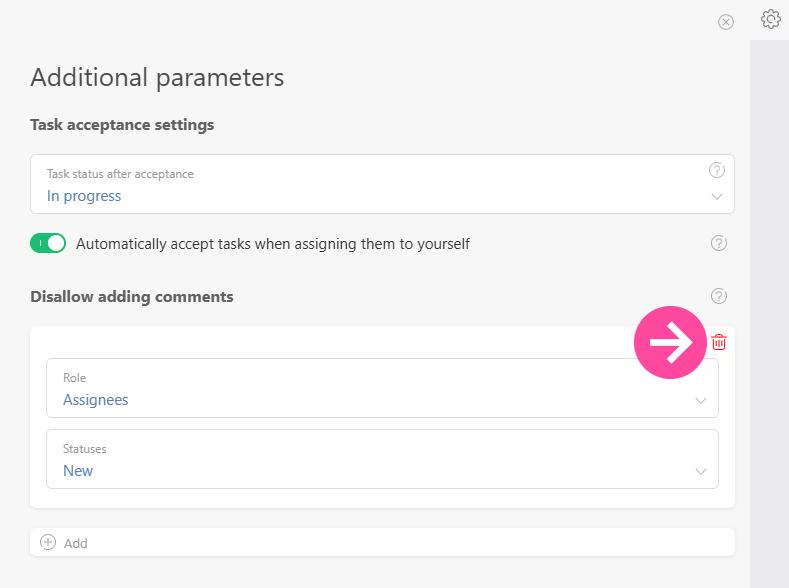Click help icon beside automatic acceptance toggle
The height and width of the screenshot is (588, 789).
point(718,243)
